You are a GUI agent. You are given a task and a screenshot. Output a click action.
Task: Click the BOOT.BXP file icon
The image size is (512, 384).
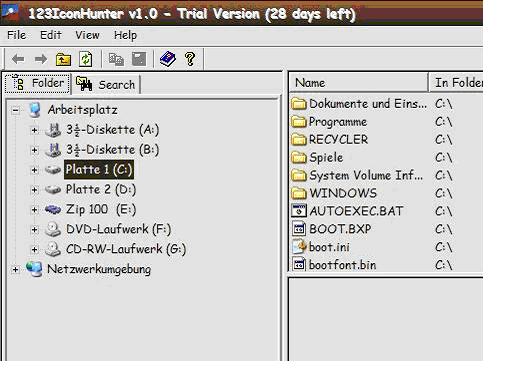pyautogui.click(x=299, y=229)
